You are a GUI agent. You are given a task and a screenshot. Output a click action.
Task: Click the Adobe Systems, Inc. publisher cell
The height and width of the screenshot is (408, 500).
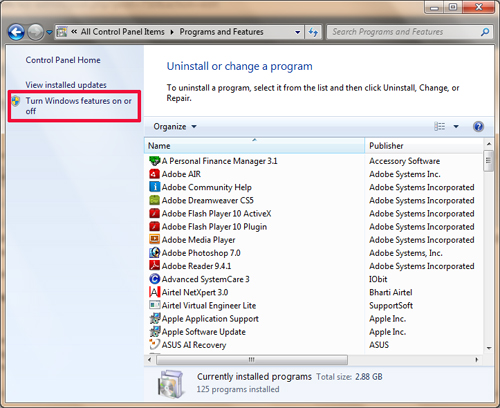tap(406, 253)
